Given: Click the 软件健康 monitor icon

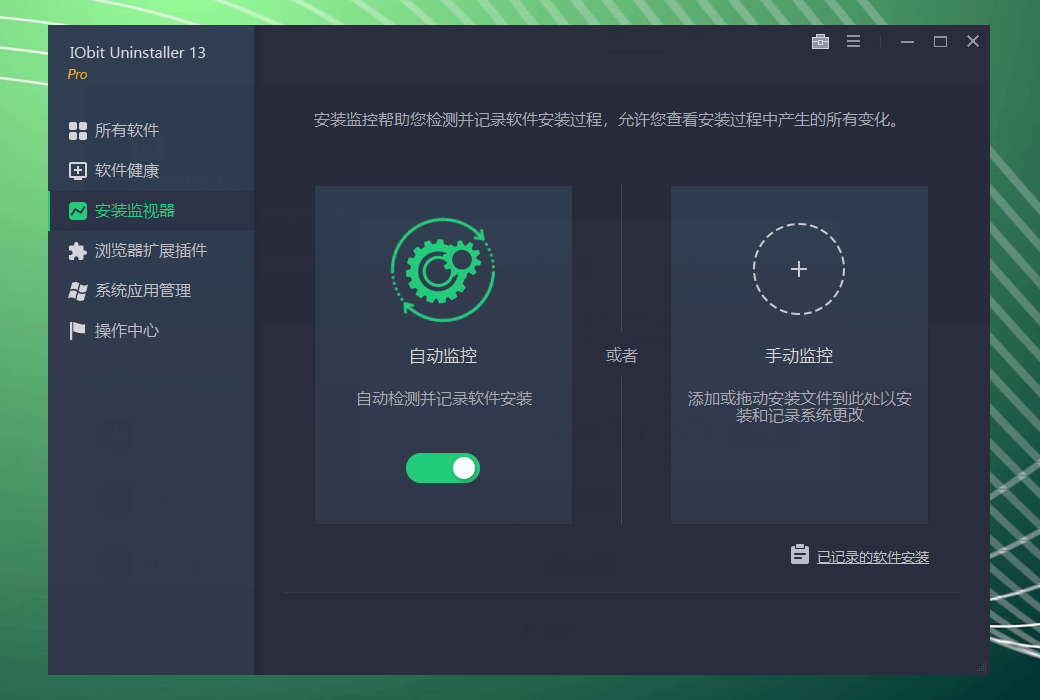Looking at the screenshot, I should [x=78, y=171].
